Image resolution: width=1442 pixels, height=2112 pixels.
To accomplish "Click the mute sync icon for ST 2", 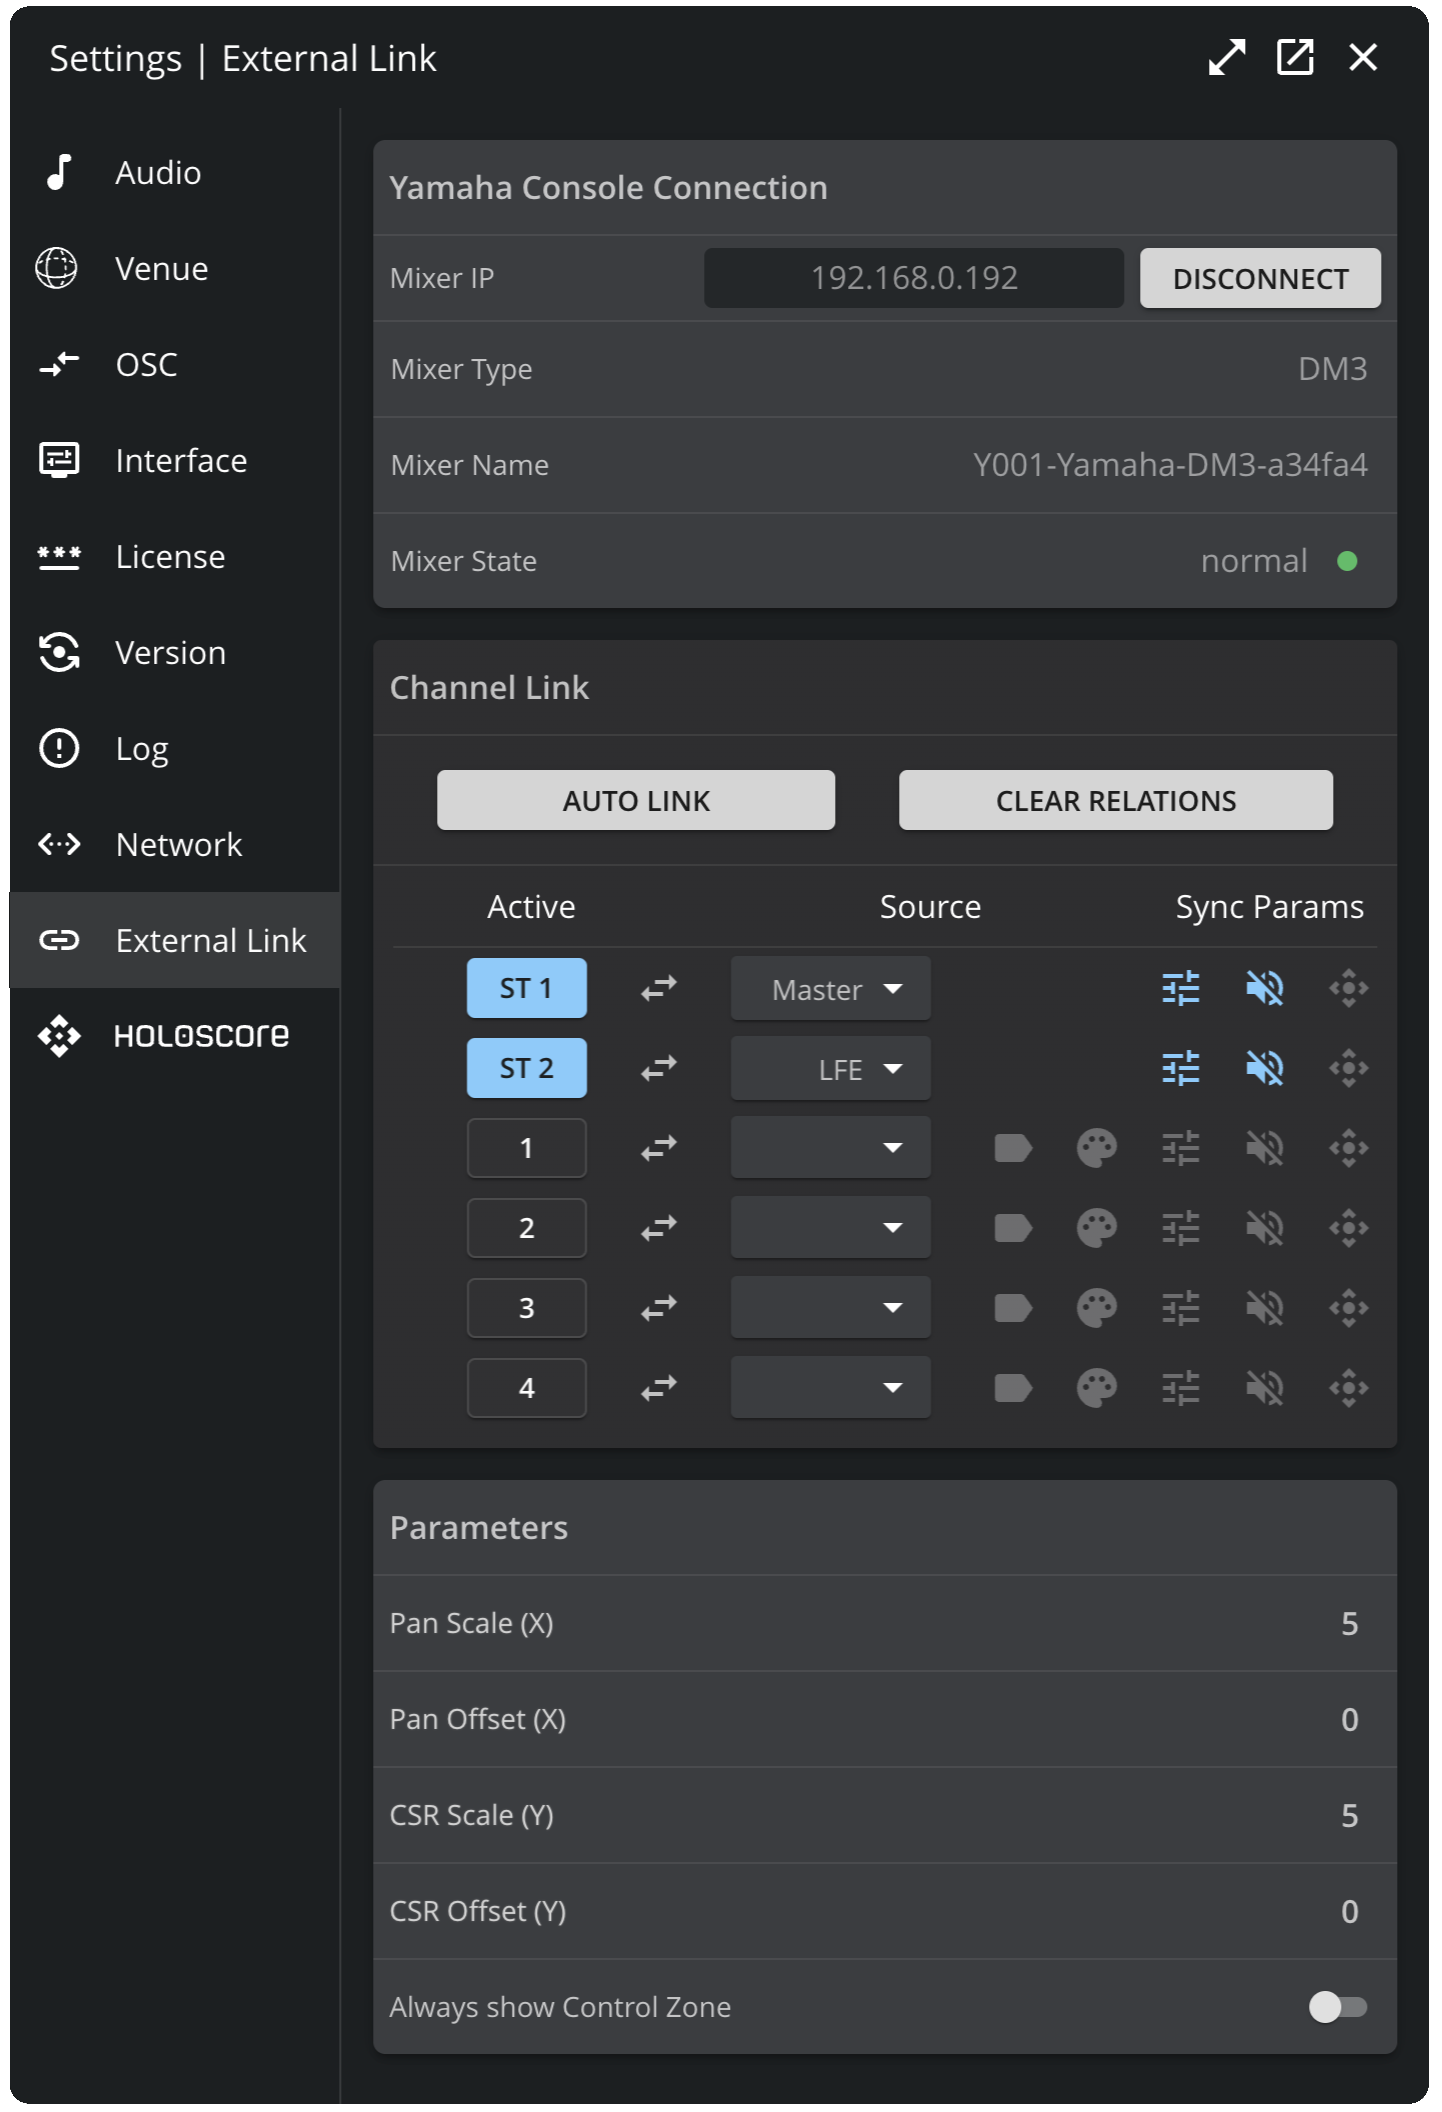I will pyautogui.click(x=1264, y=1068).
